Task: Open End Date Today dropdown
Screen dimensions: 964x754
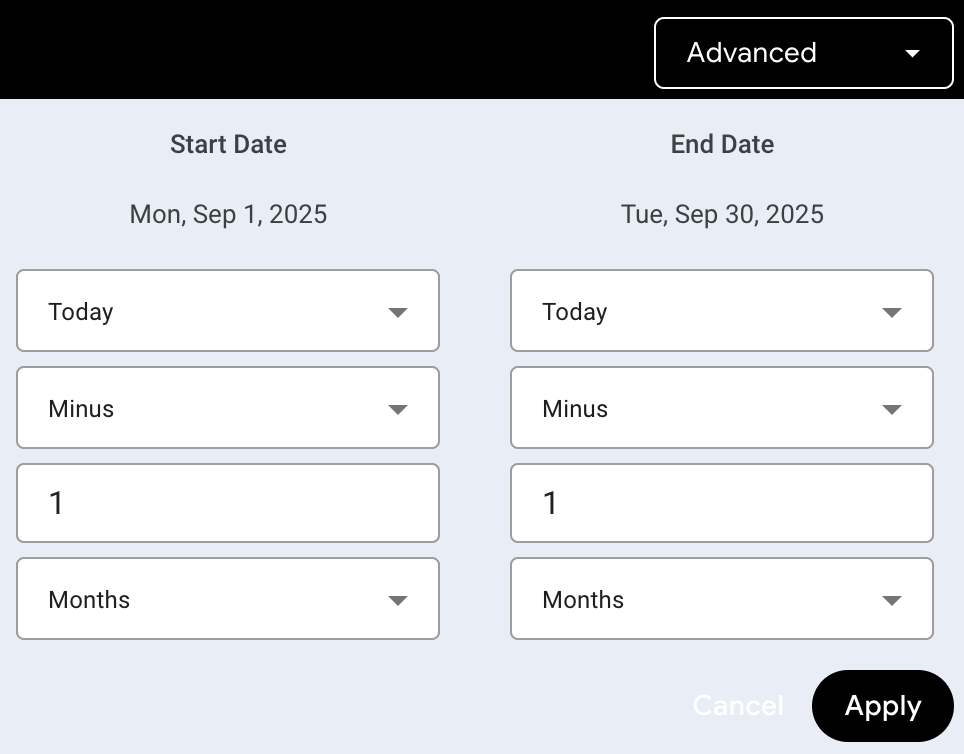Action: coord(722,311)
